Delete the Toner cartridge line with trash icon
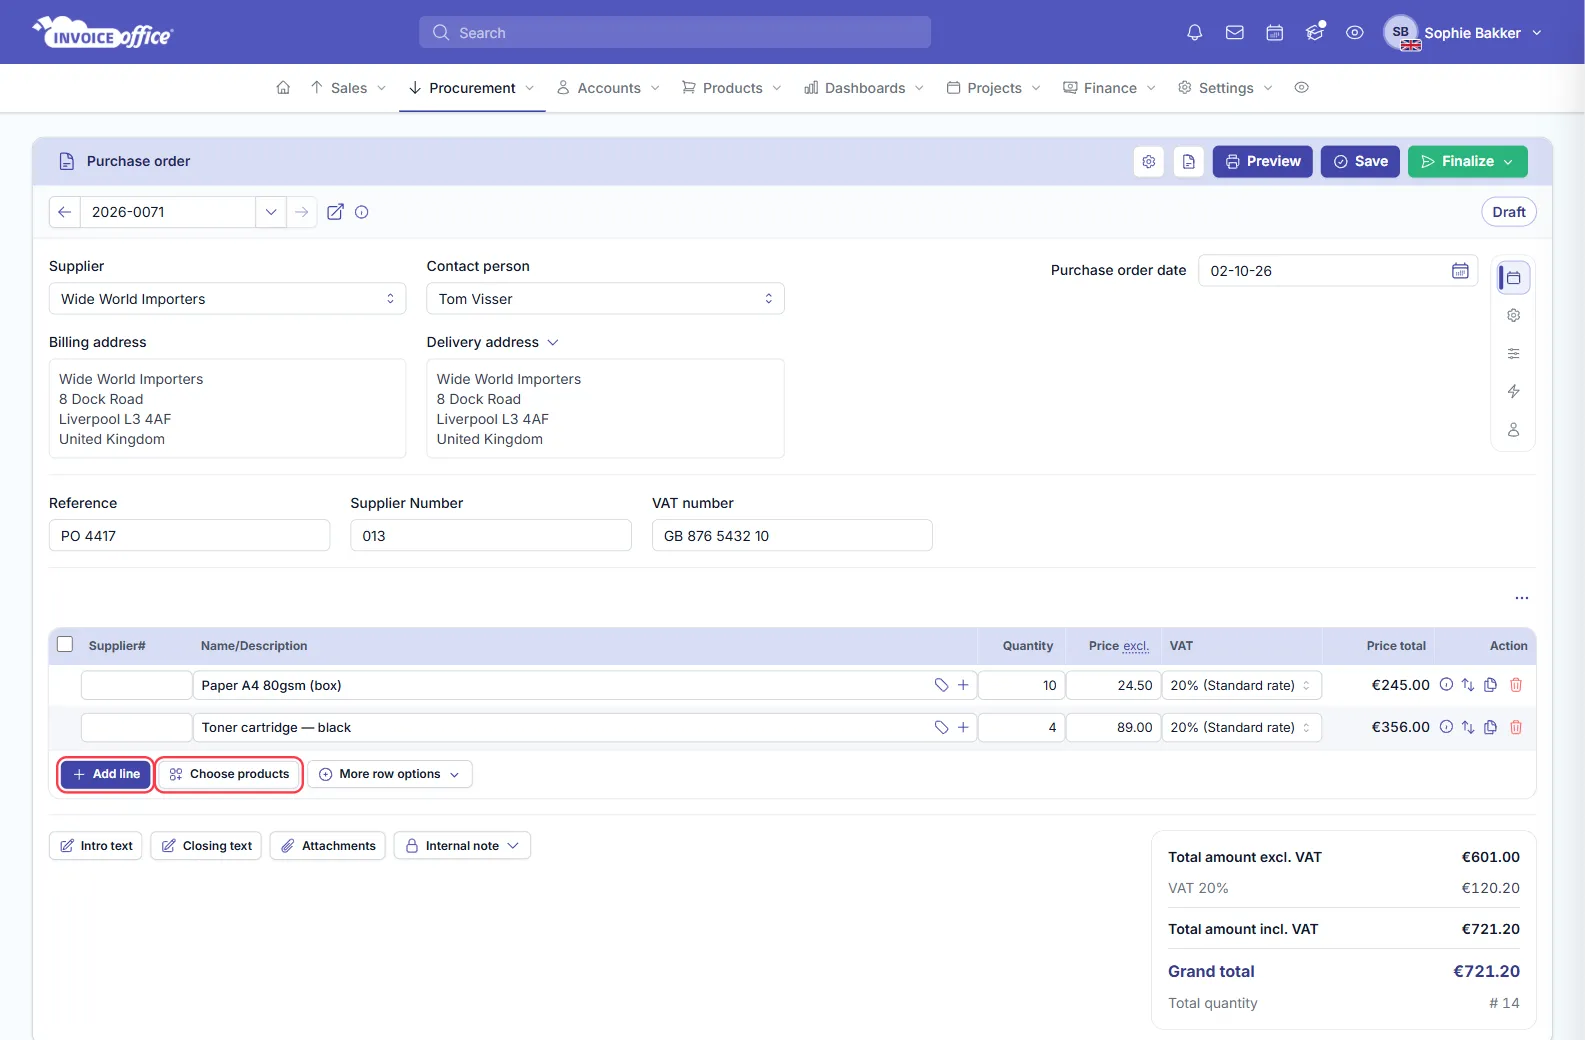The width and height of the screenshot is (1585, 1040). [x=1515, y=727]
